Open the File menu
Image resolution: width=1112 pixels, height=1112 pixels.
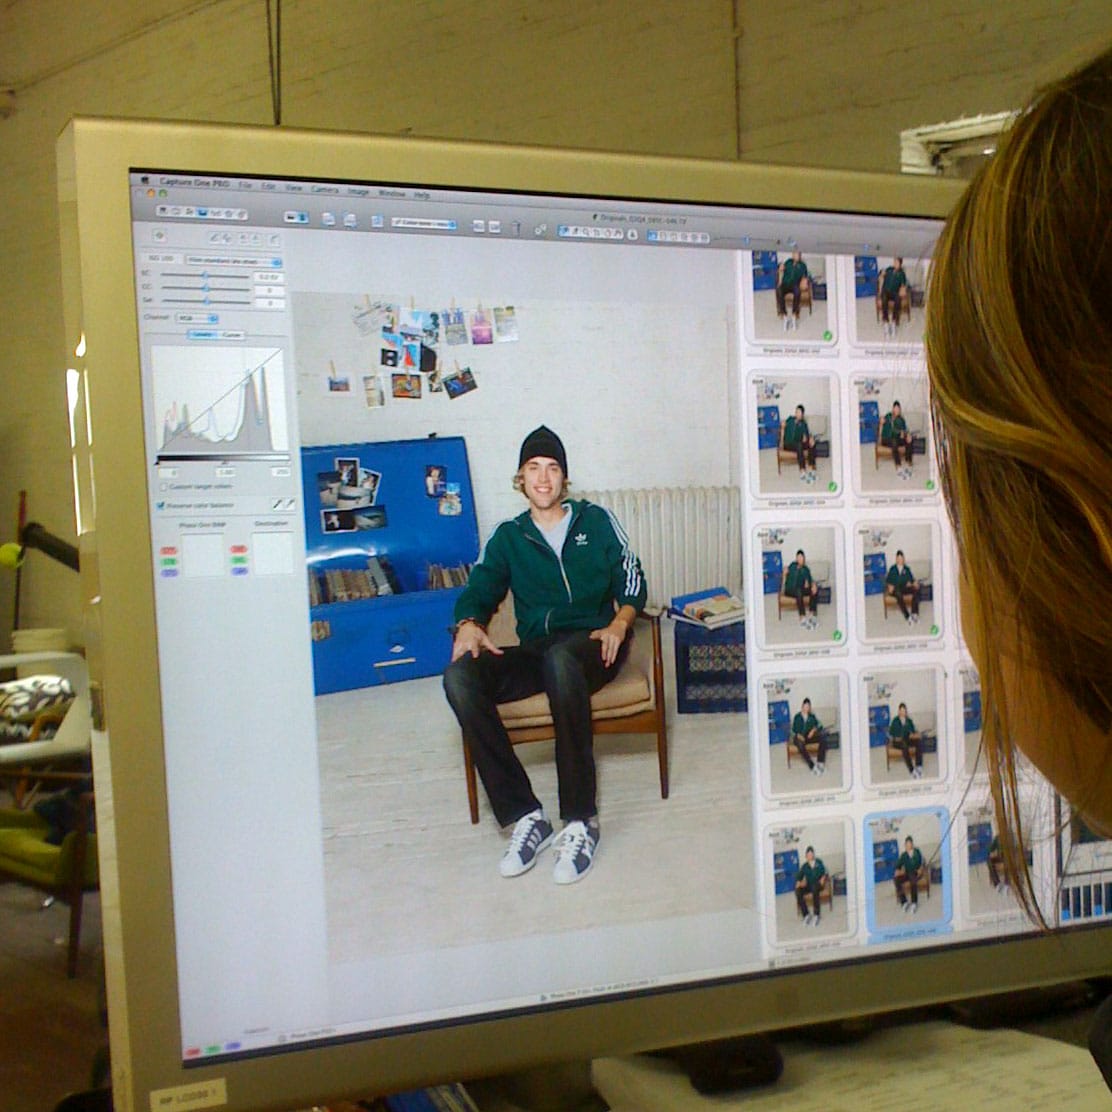245,184
